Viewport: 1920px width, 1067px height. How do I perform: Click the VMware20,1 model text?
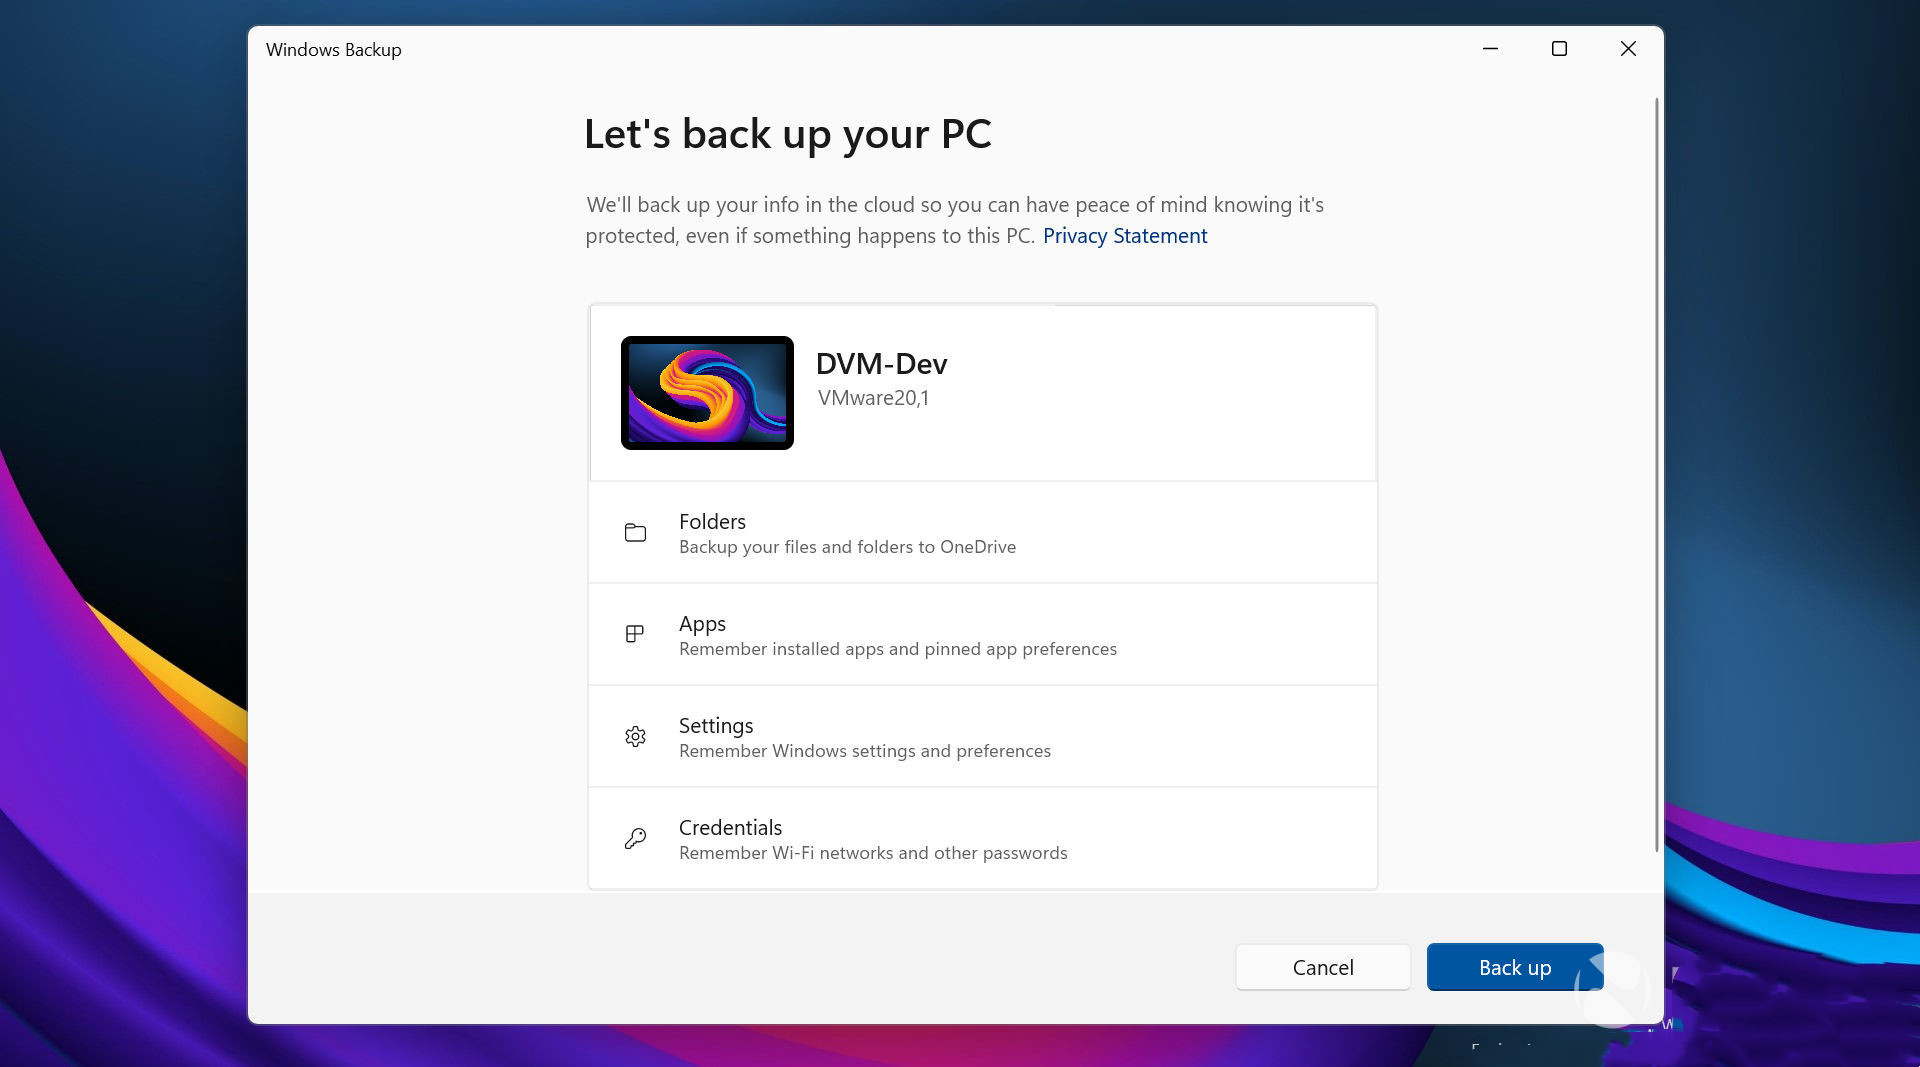coord(873,398)
